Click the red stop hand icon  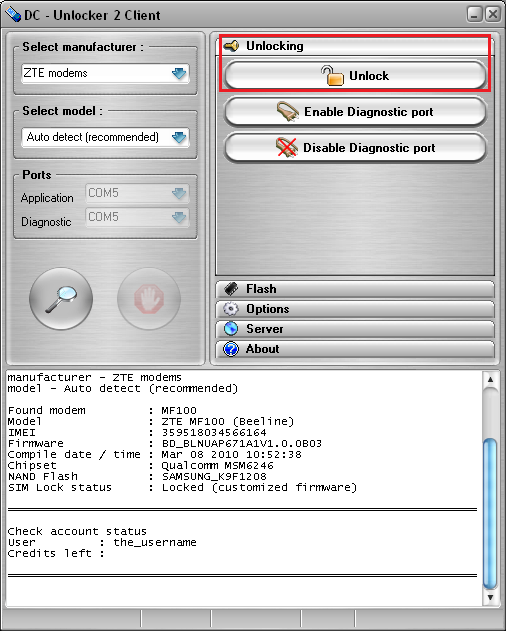(149, 299)
